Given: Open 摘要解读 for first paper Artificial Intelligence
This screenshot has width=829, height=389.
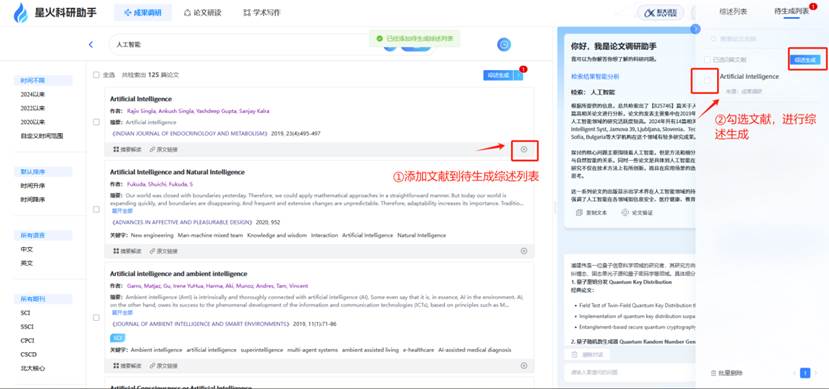Looking at the screenshot, I should click(x=127, y=150).
